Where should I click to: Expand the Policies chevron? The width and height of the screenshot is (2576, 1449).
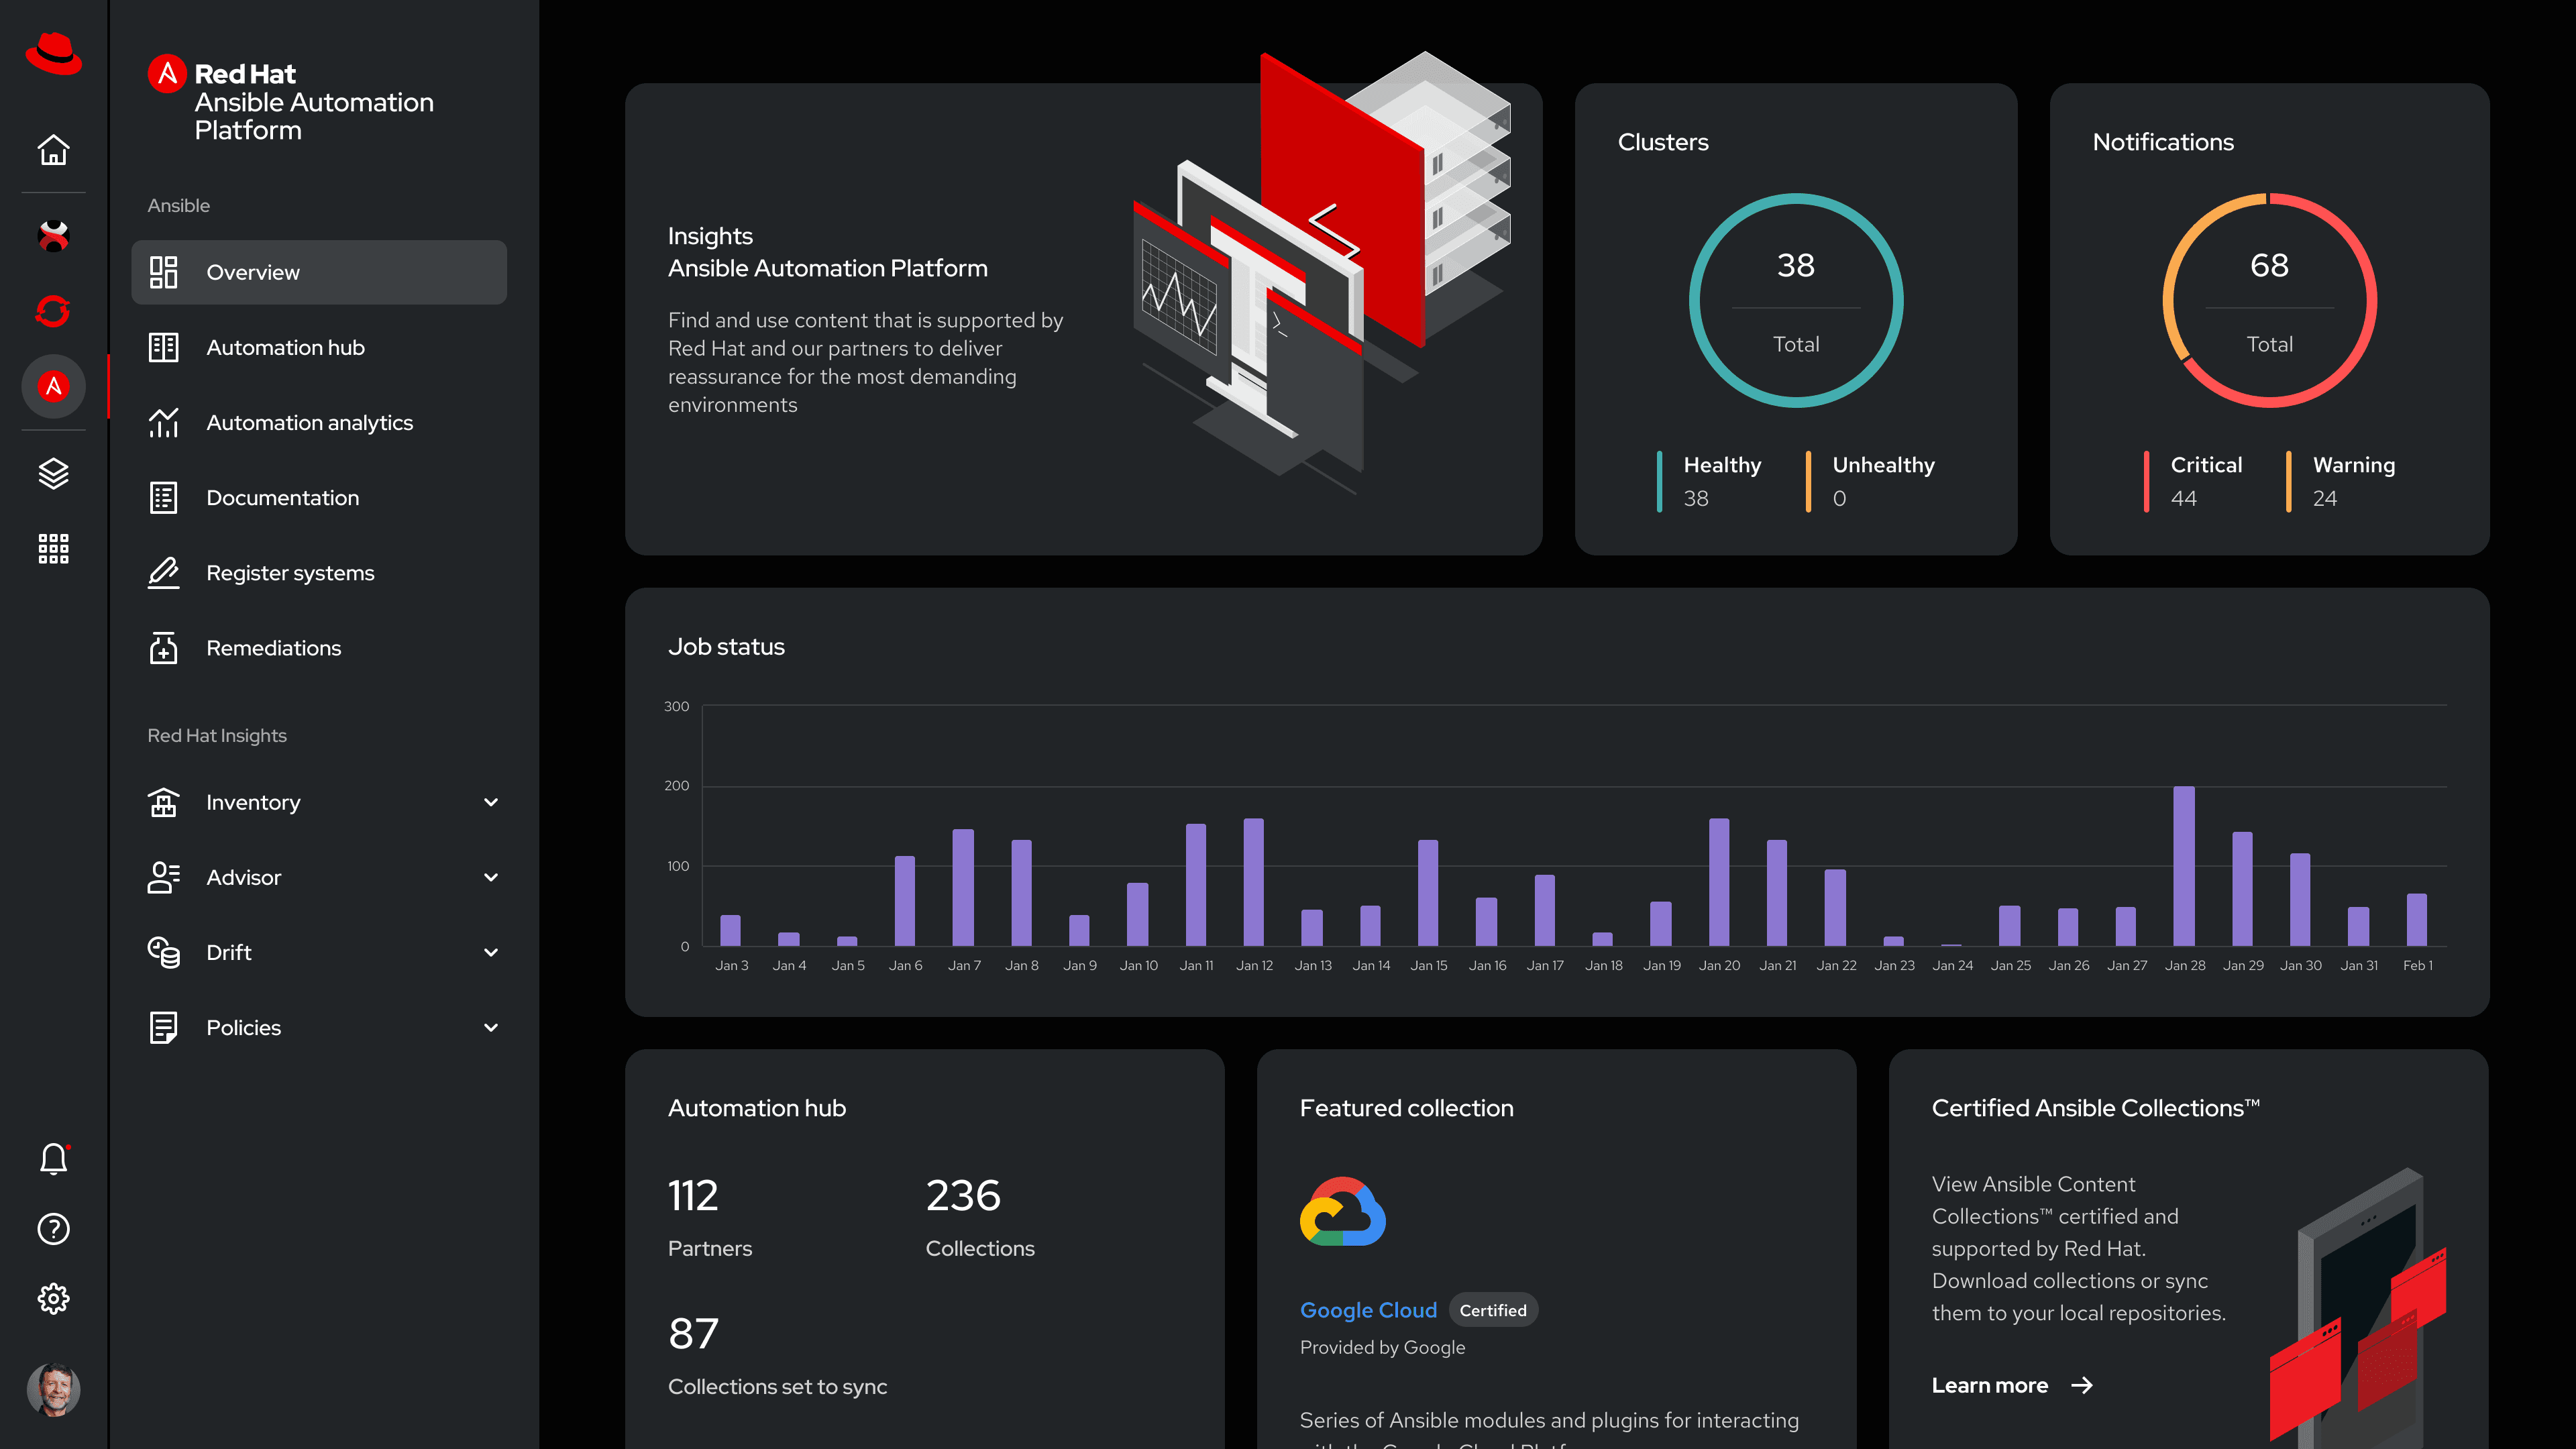491,1027
